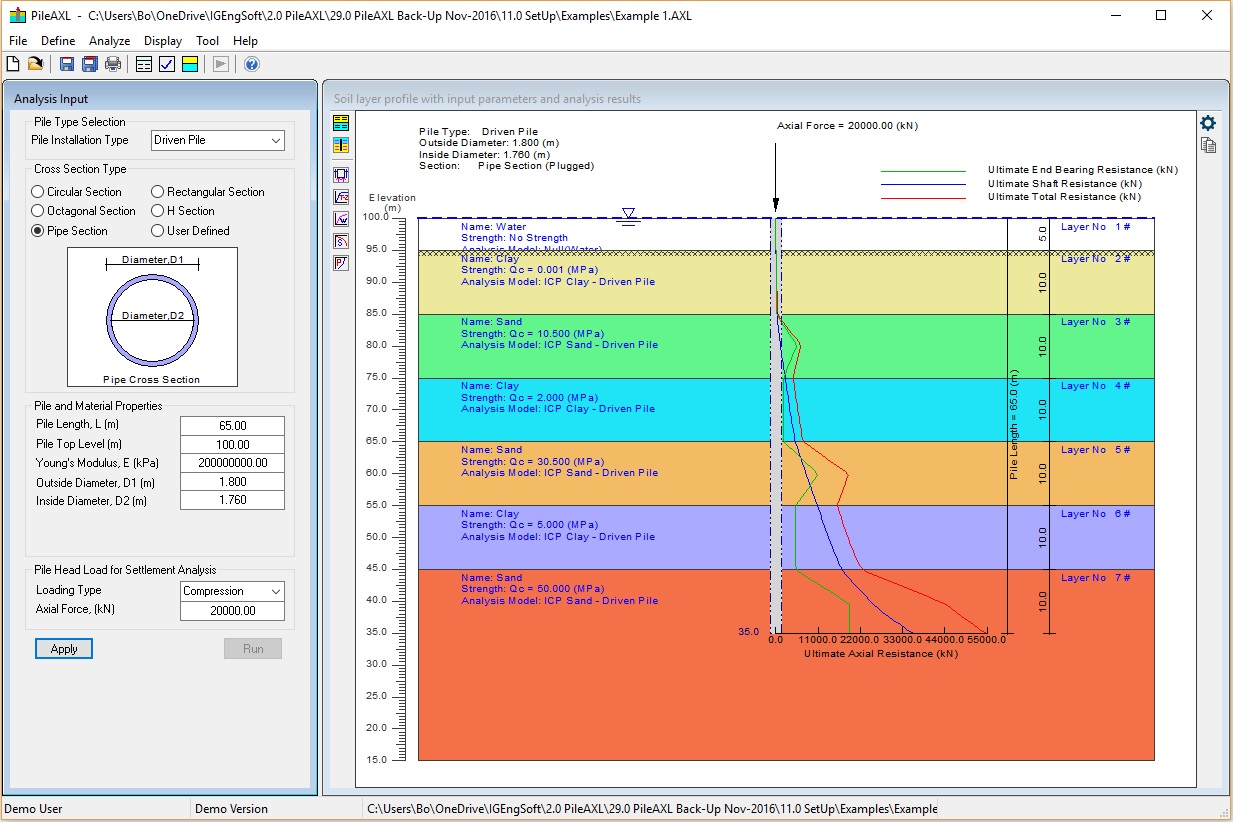Click the pipe cross section diagram
This screenshot has height=822, width=1233.
click(153, 317)
